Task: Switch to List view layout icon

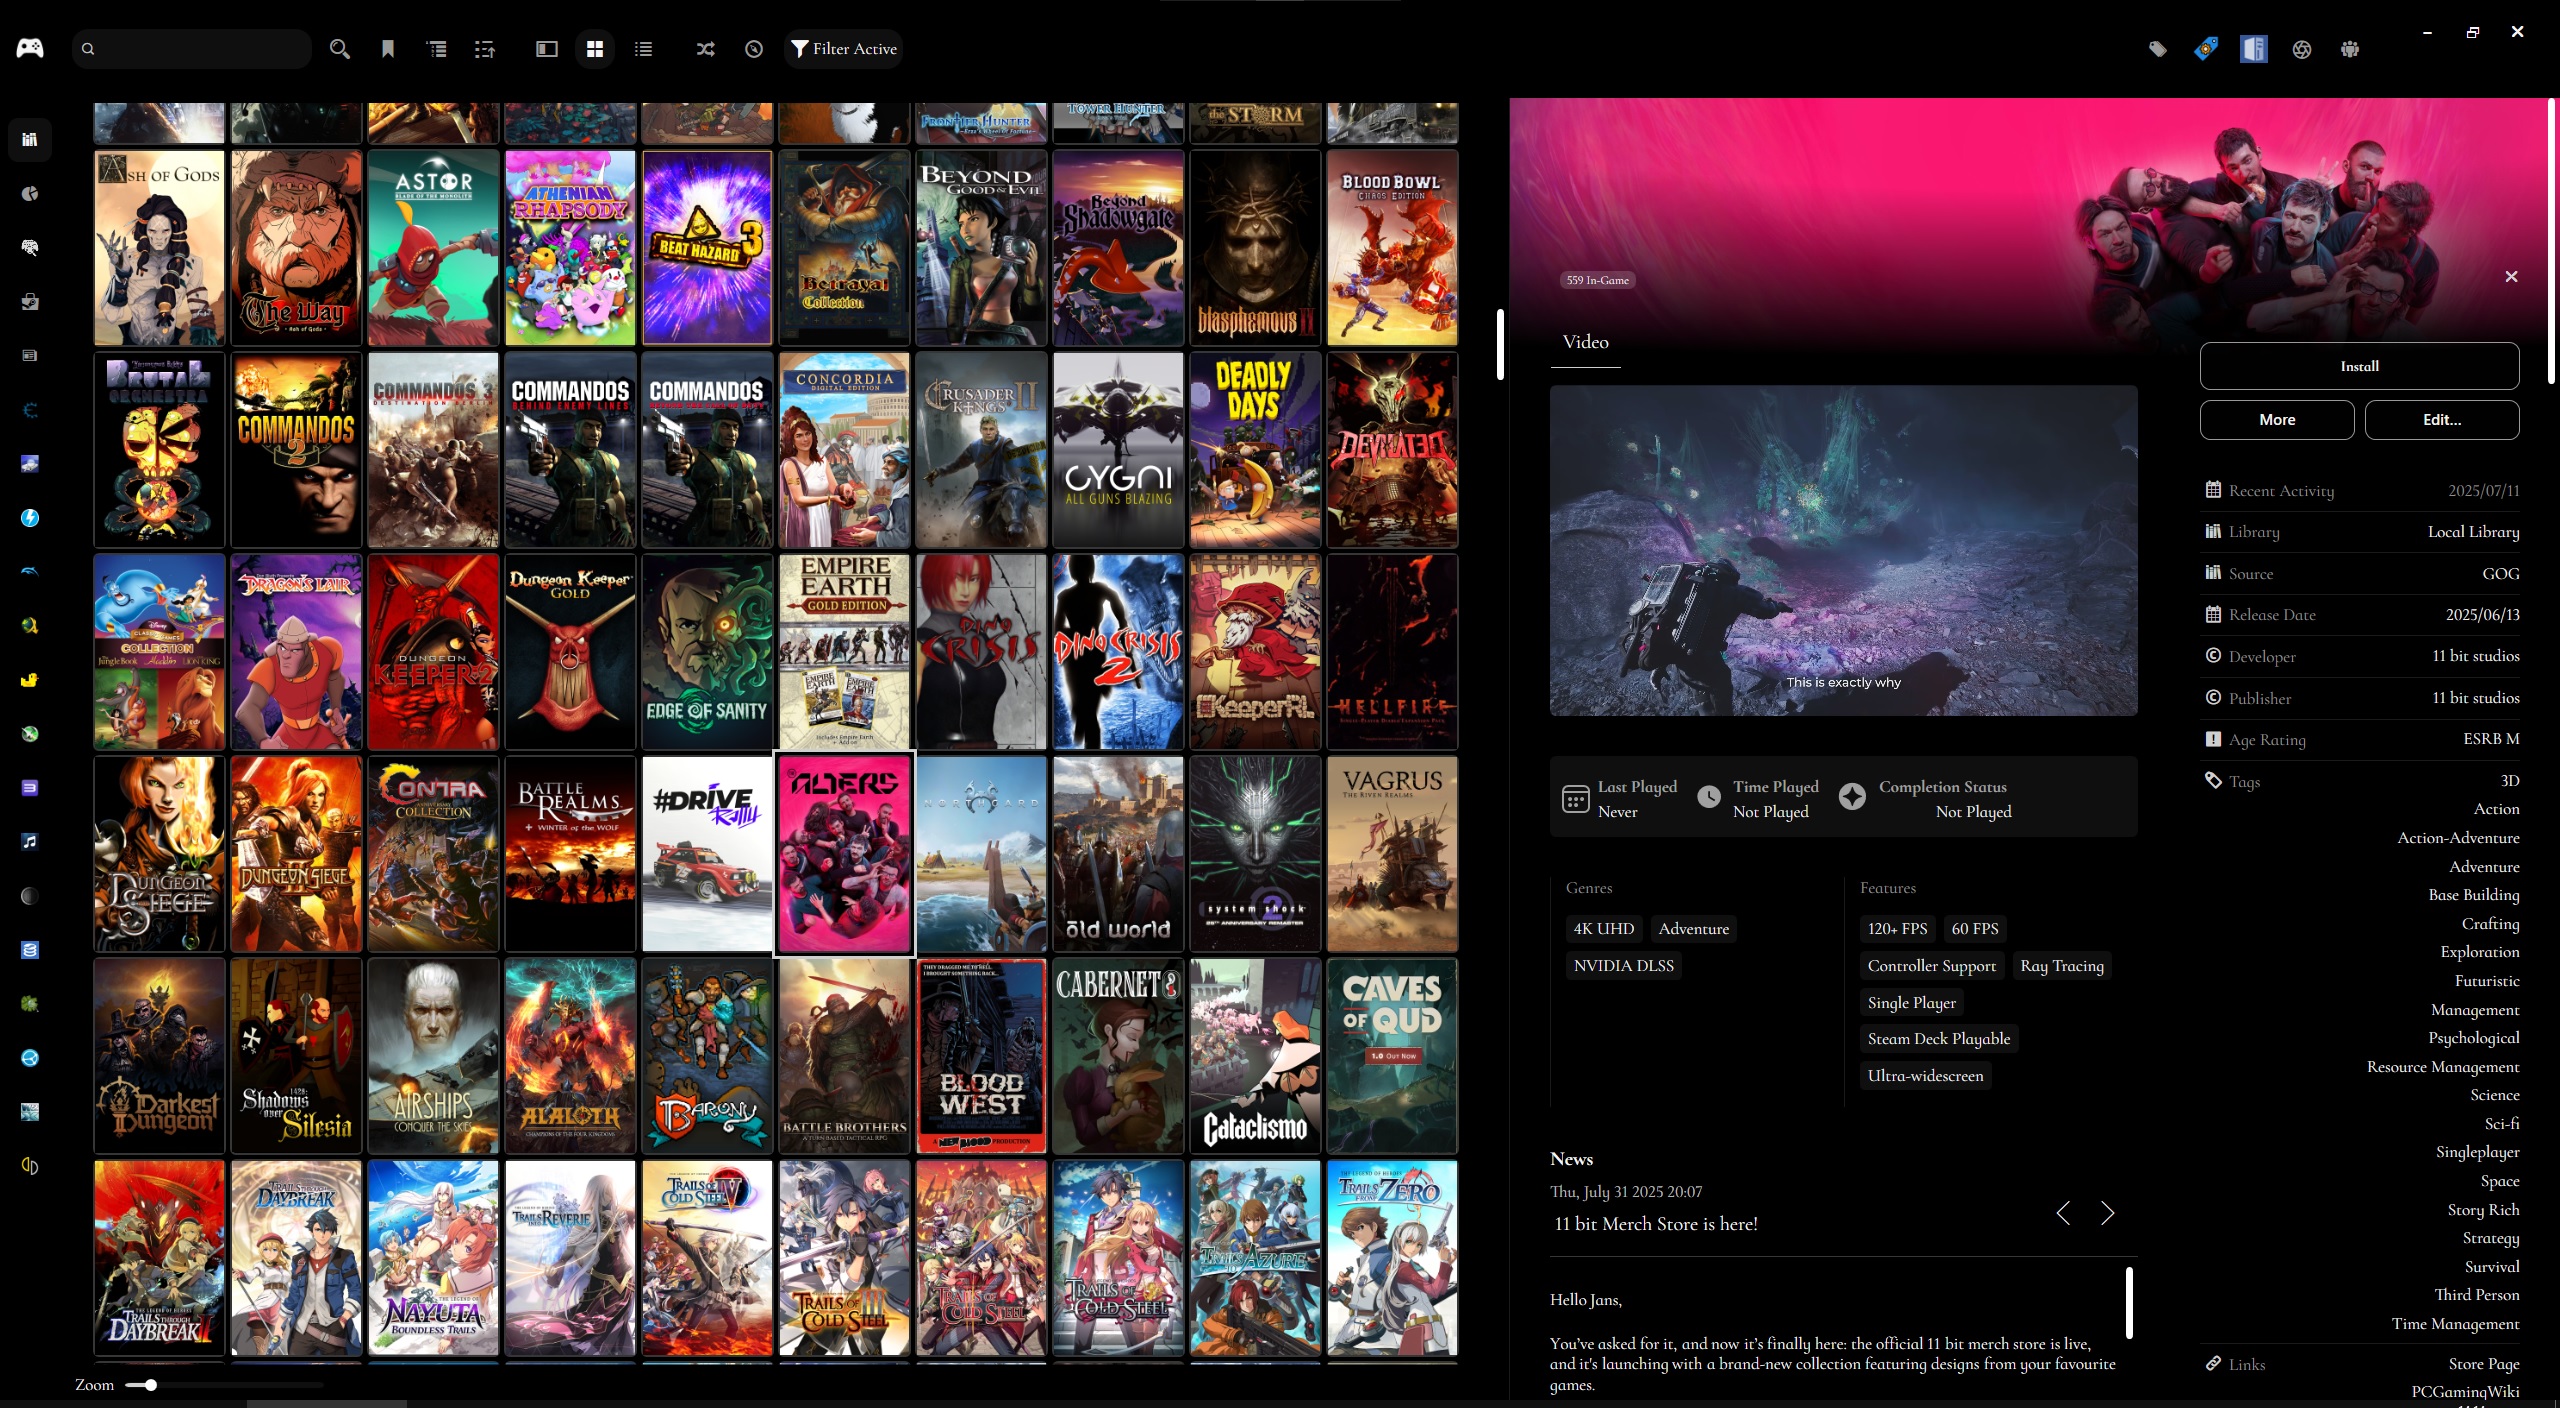Action: click(x=643, y=49)
